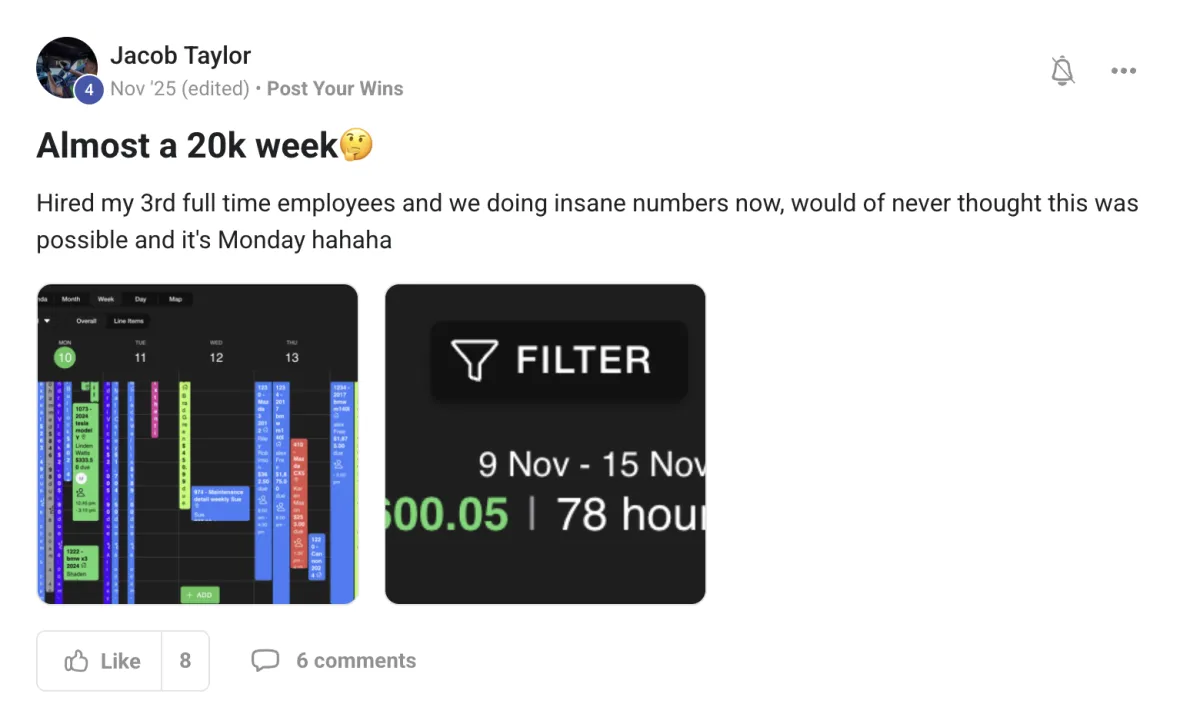The width and height of the screenshot is (1200, 707).
Task: Click the green + ADD button in calendar image
Action: (x=199, y=594)
